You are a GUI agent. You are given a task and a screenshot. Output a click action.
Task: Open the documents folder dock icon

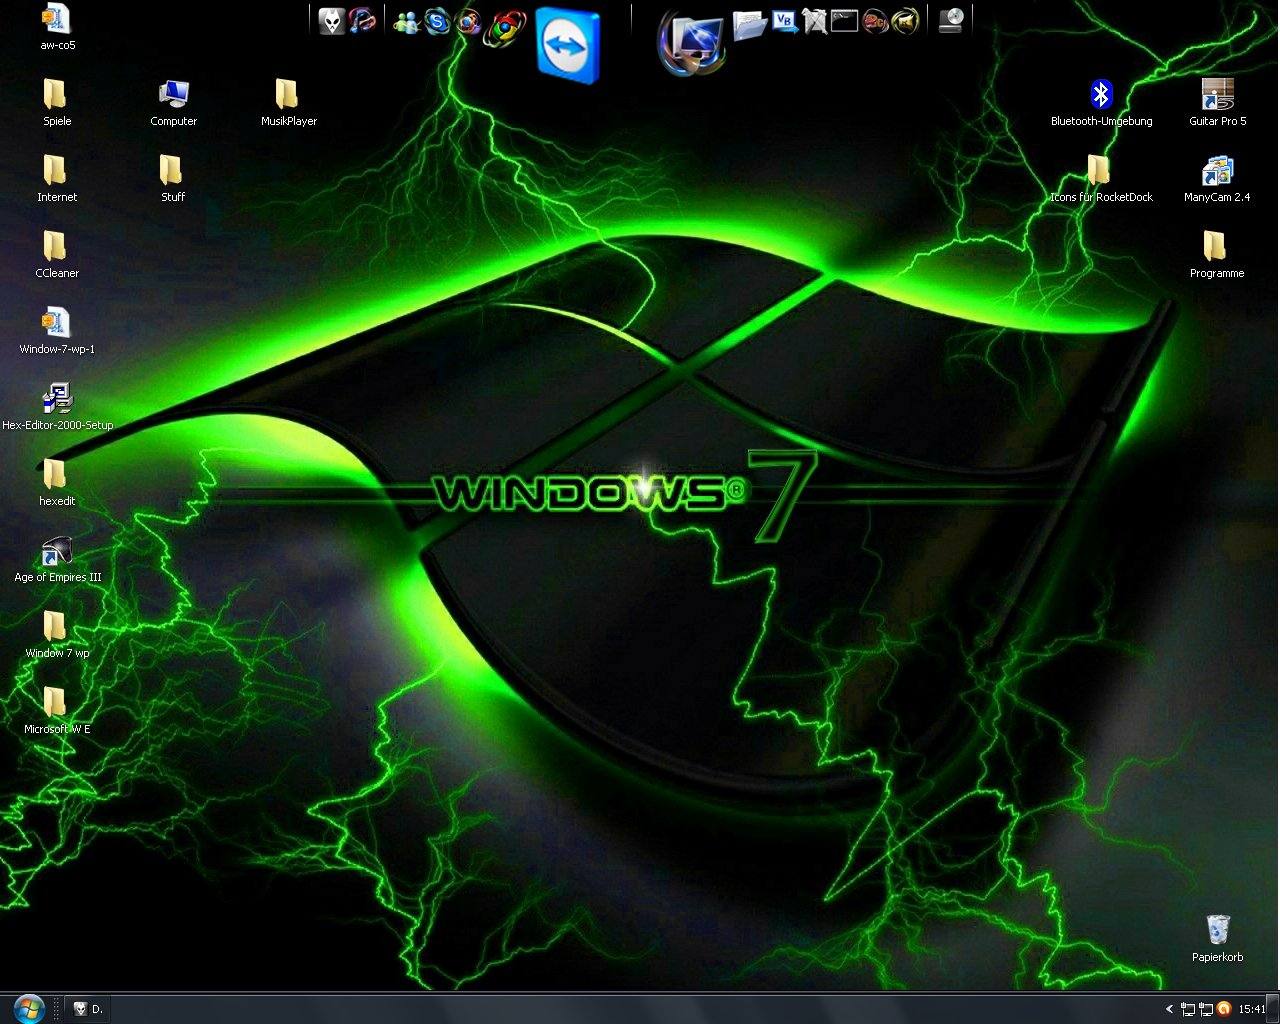(x=749, y=24)
